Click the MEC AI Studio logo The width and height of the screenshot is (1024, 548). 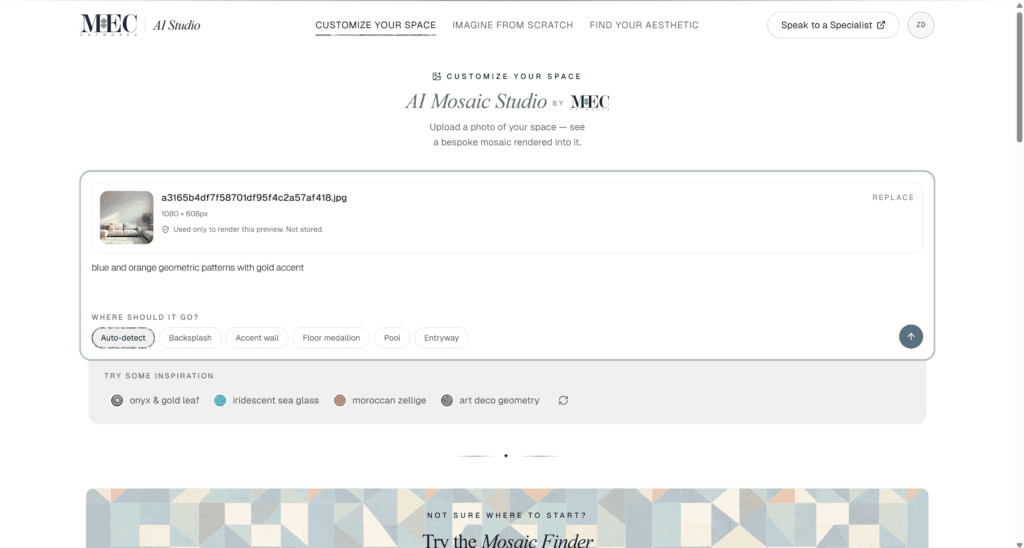coord(140,25)
